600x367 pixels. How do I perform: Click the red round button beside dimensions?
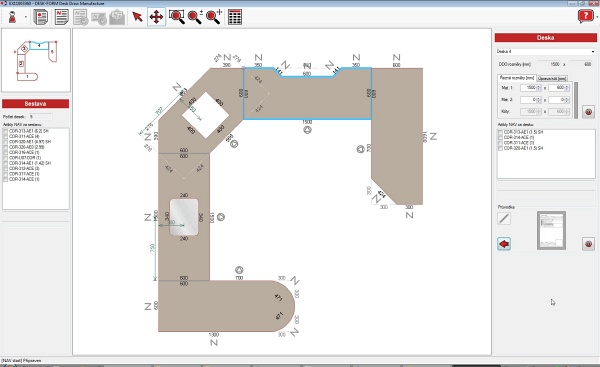(x=588, y=112)
